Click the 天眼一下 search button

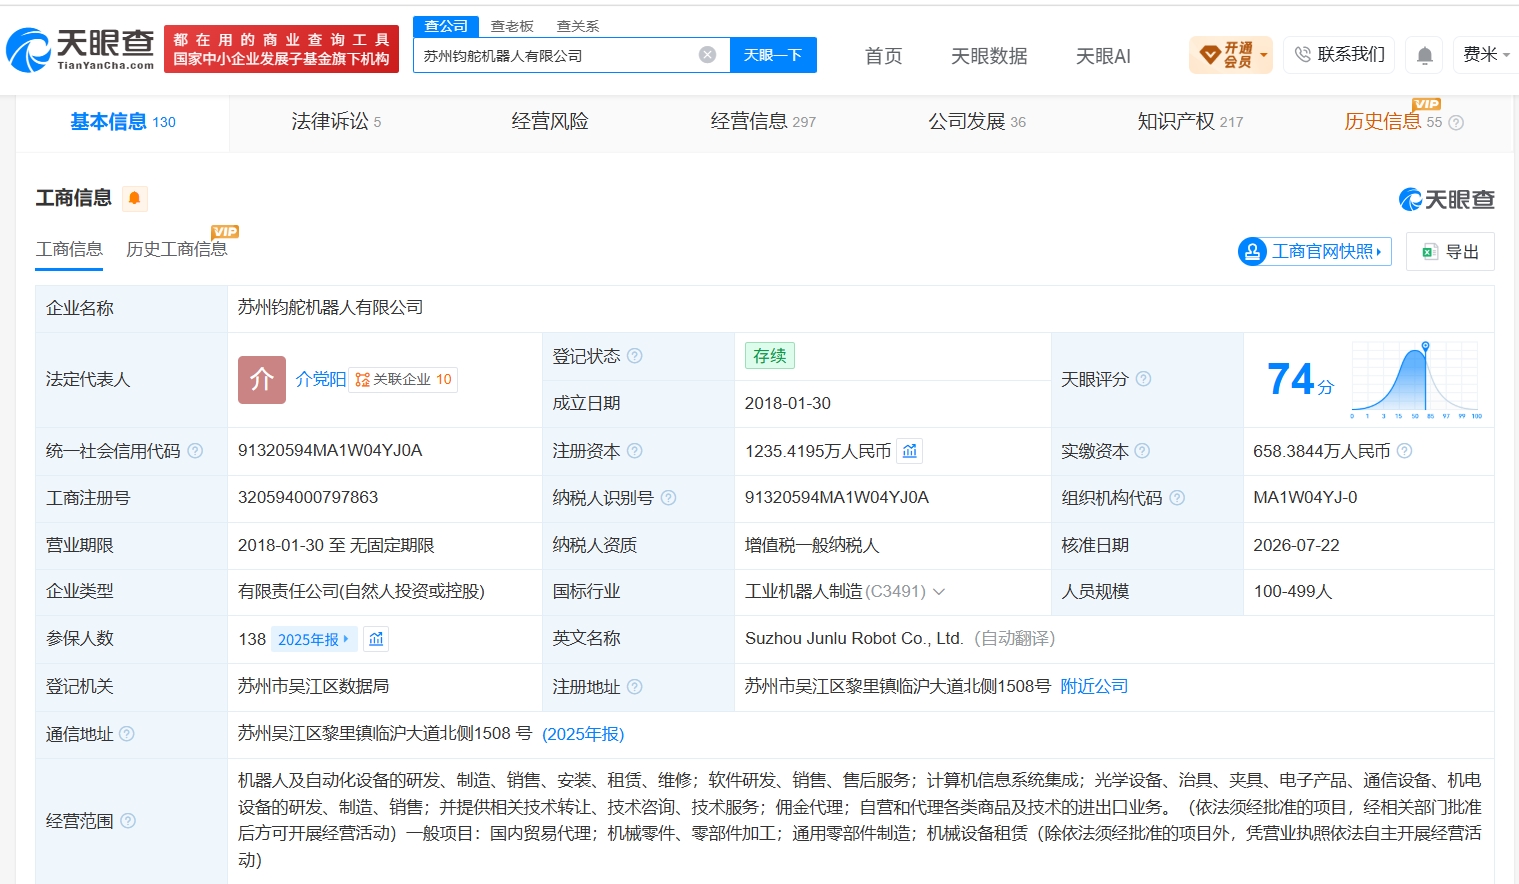(773, 55)
